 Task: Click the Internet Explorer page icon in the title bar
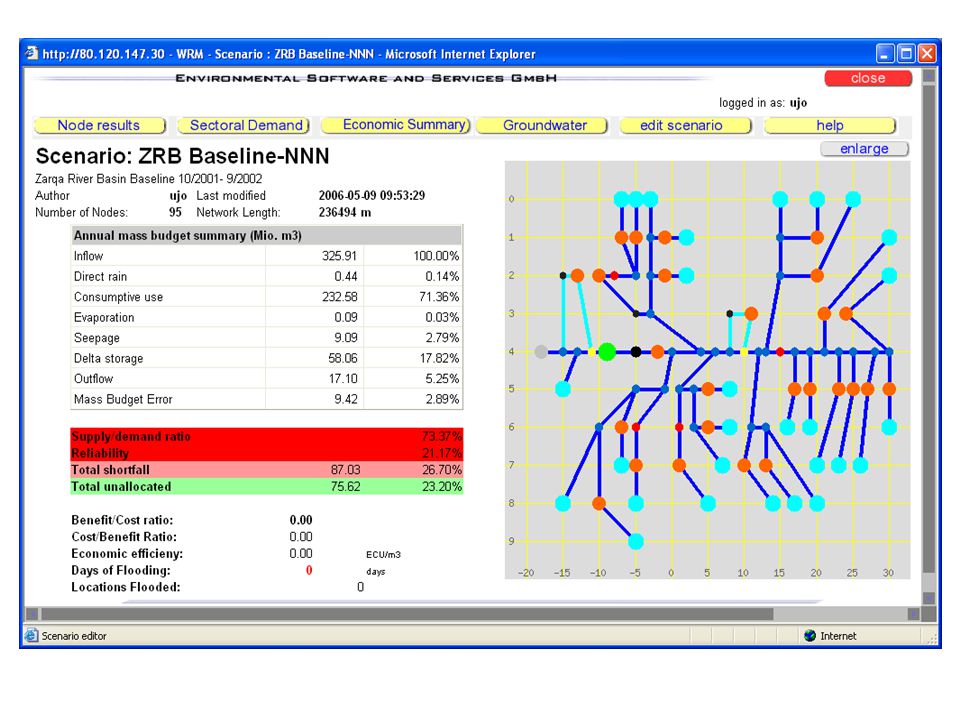(x=32, y=53)
